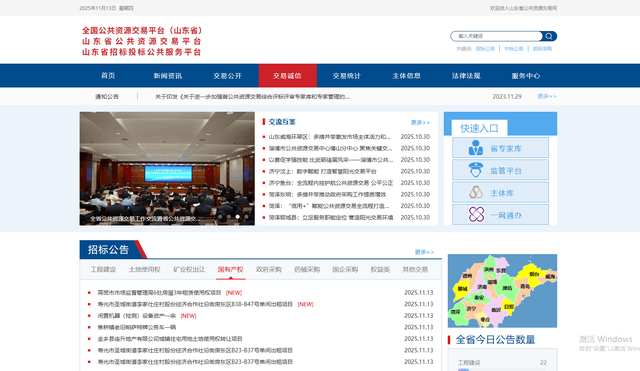Screen dimensions: 640x371
Task: Switch to the 政府采购 announcements tab
Action: (x=269, y=269)
